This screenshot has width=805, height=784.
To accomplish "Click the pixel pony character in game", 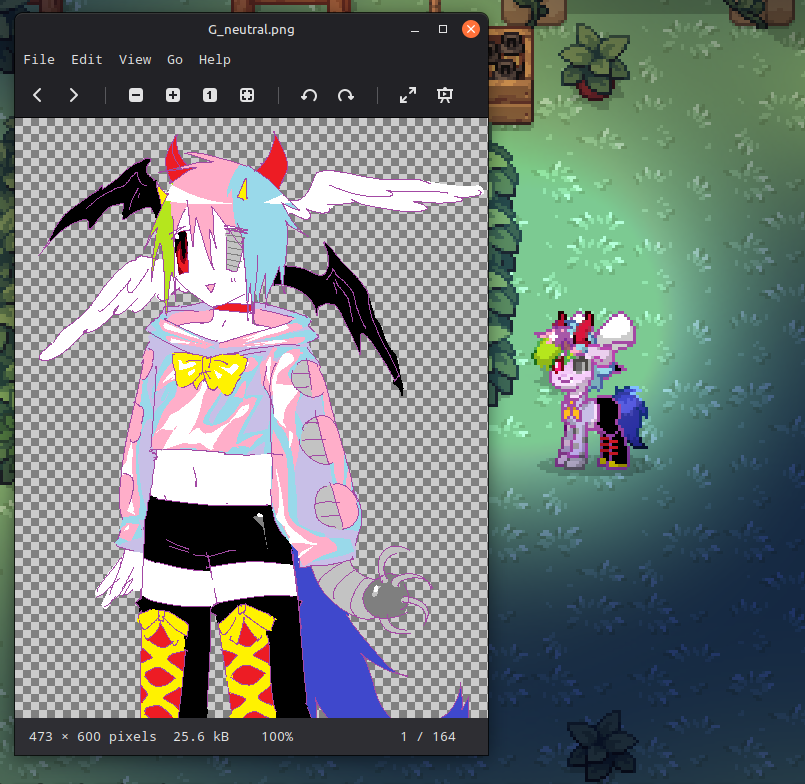I will pos(590,390).
